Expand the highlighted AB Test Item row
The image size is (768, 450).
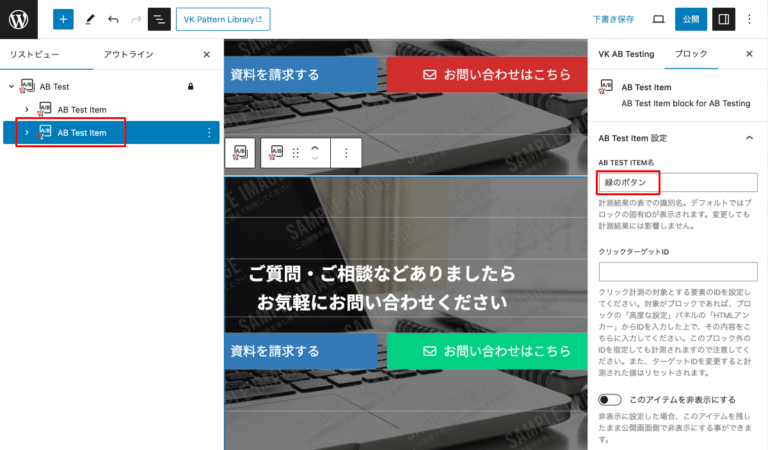pos(27,133)
